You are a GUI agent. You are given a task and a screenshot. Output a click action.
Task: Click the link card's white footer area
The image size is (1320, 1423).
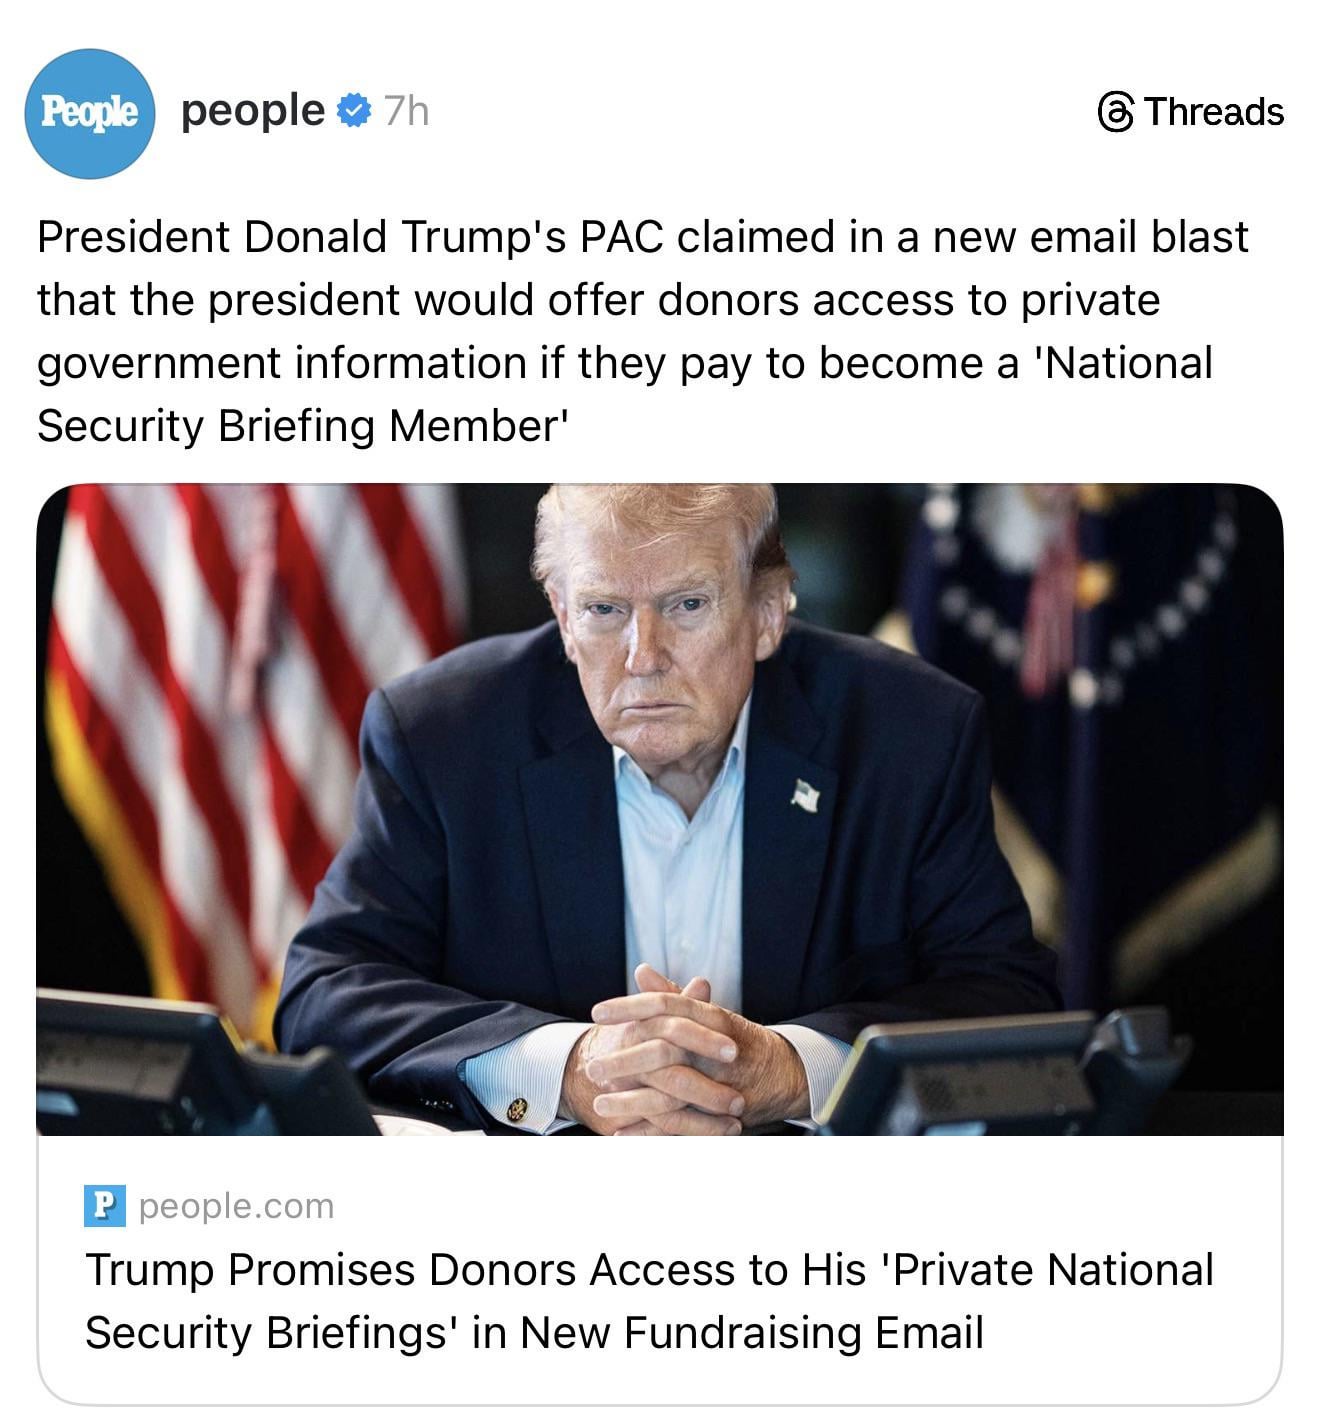660,1270
